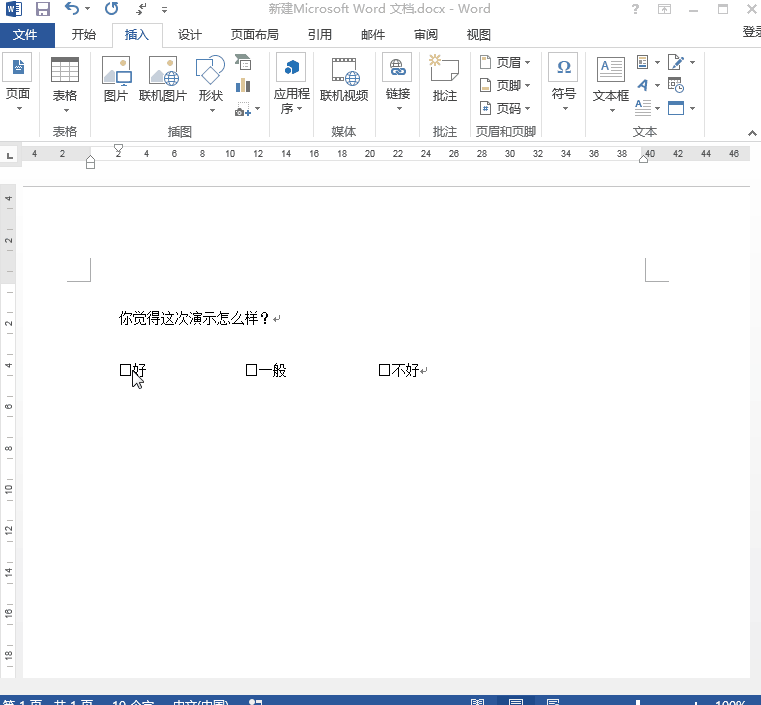The width and height of the screenshot is (761, 705).
Task: Click the Date and Time icon
Action: click(x=676, y=85)
